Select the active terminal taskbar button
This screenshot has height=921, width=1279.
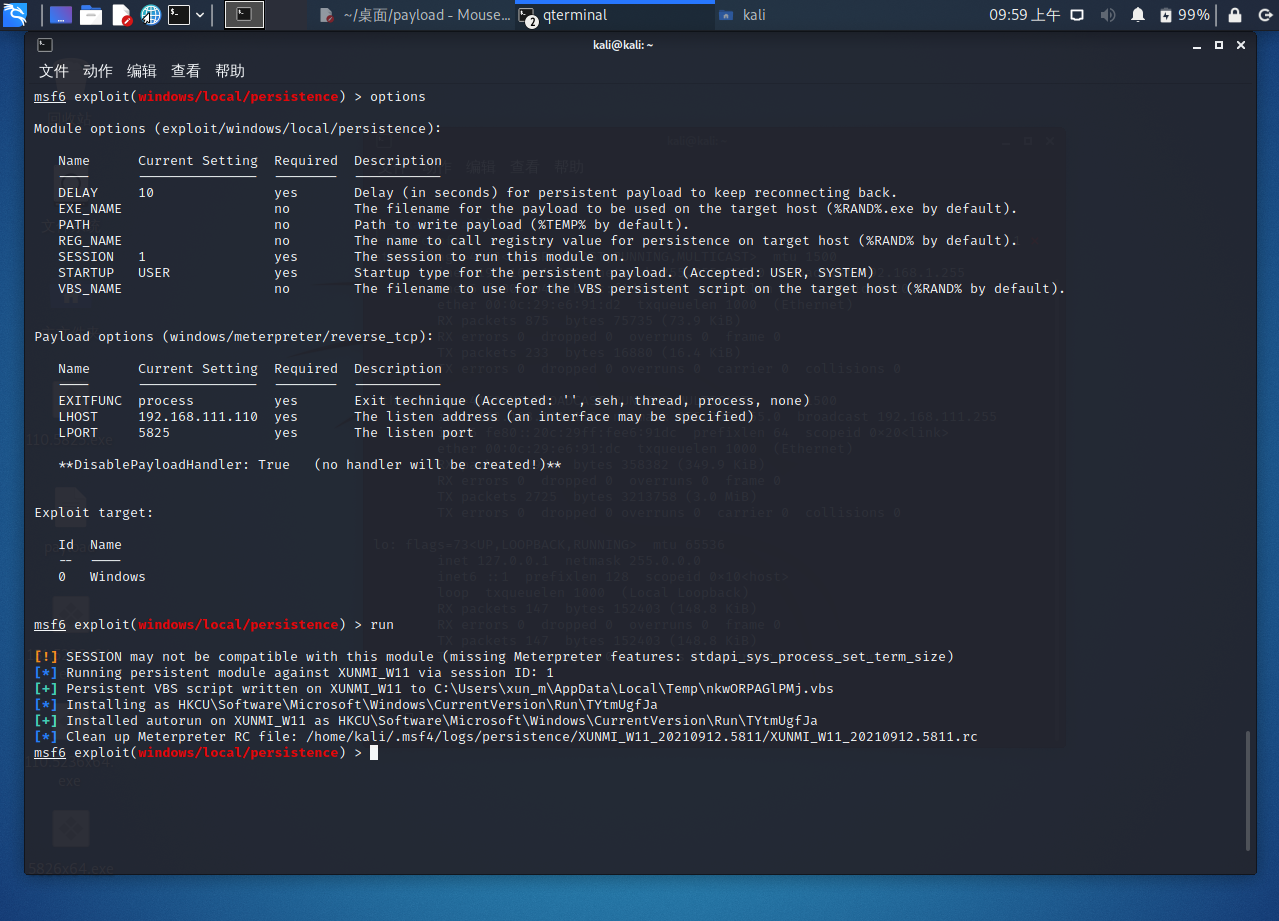[x=245, y=15]
